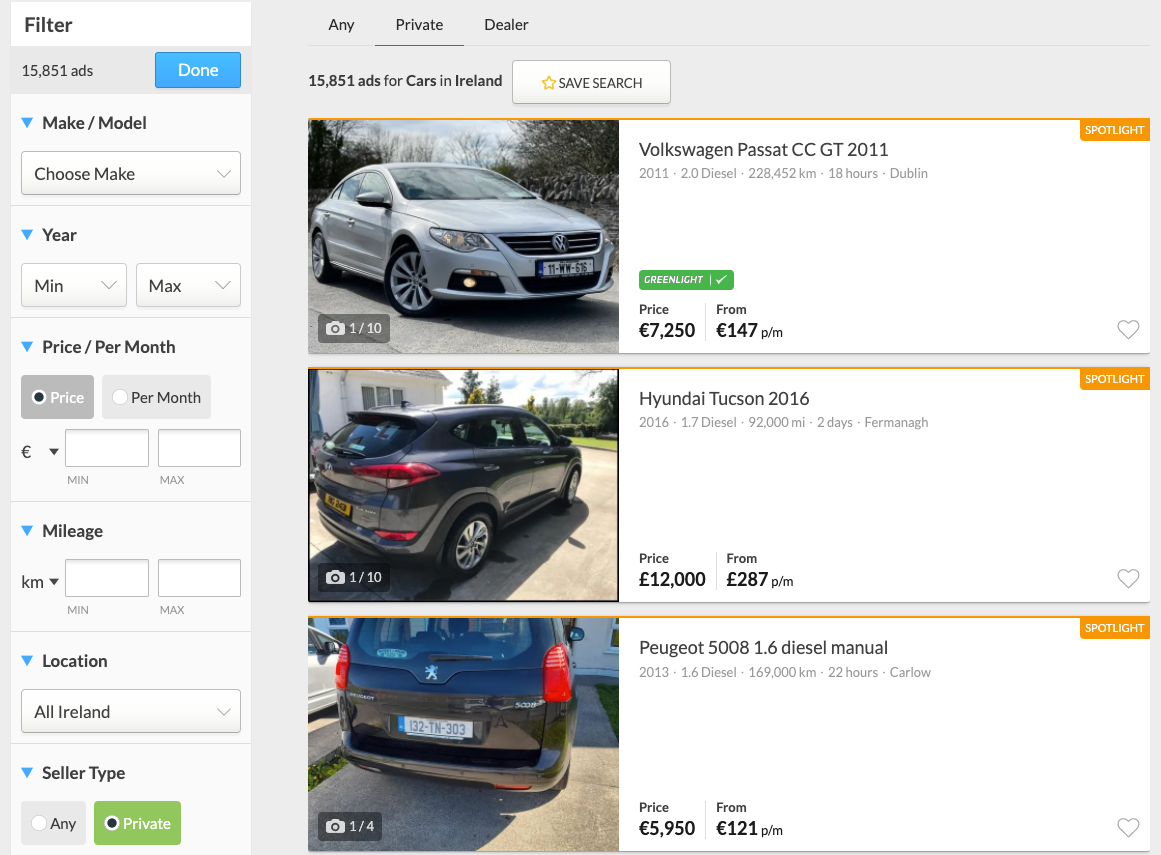This screenshot has width=1161, height=855.
Task: Click the £12,000 price on Tucson
Action: pos(672,579)
